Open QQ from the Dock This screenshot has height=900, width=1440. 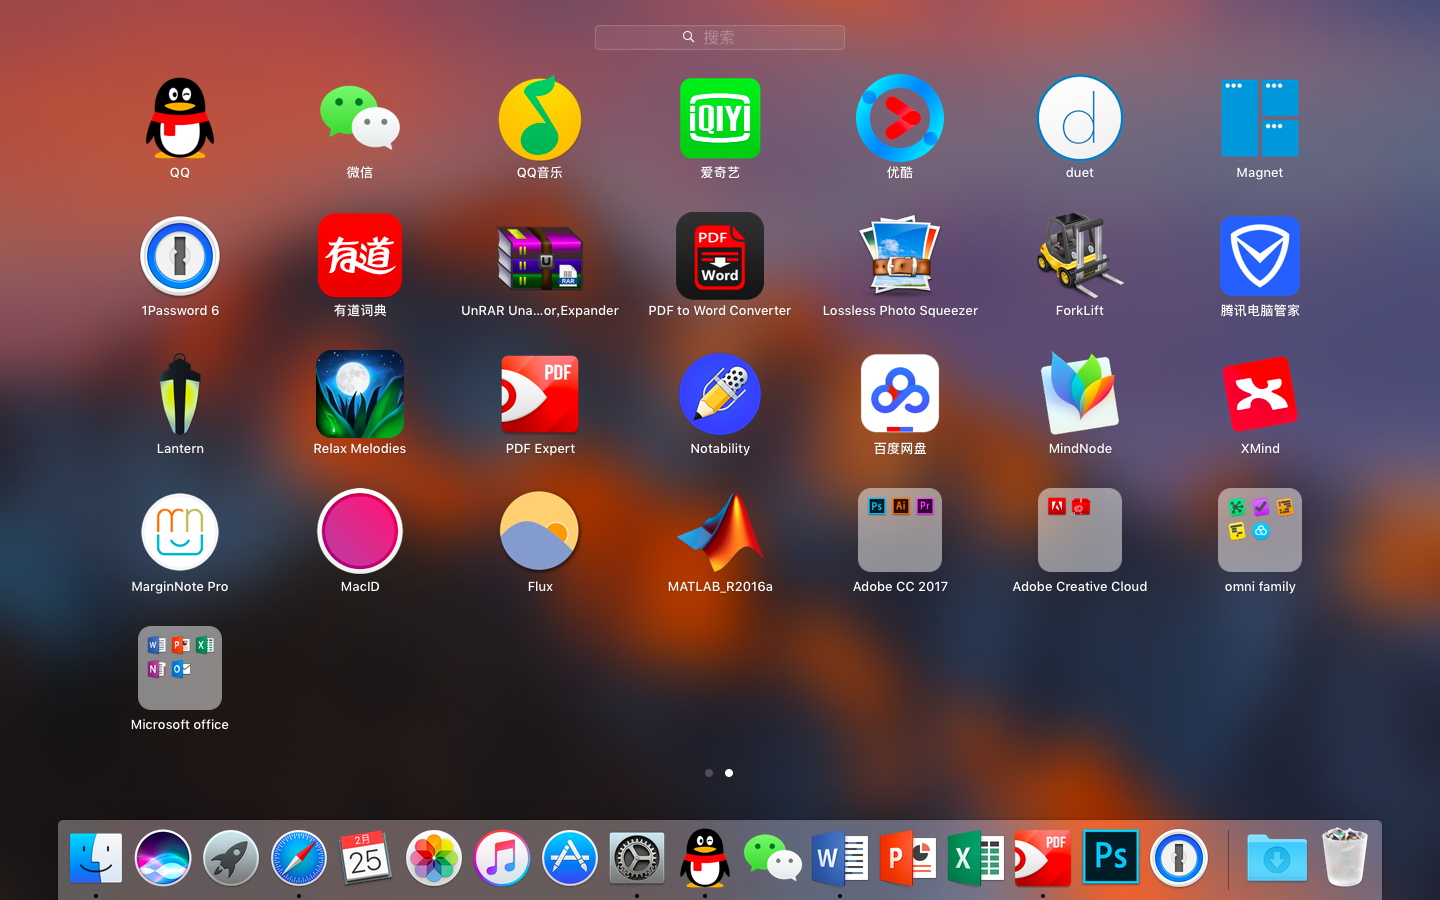[x=705, y=858]
